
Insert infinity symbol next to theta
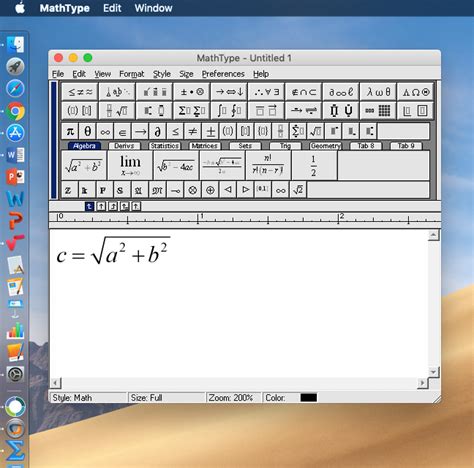coord(105,131)
